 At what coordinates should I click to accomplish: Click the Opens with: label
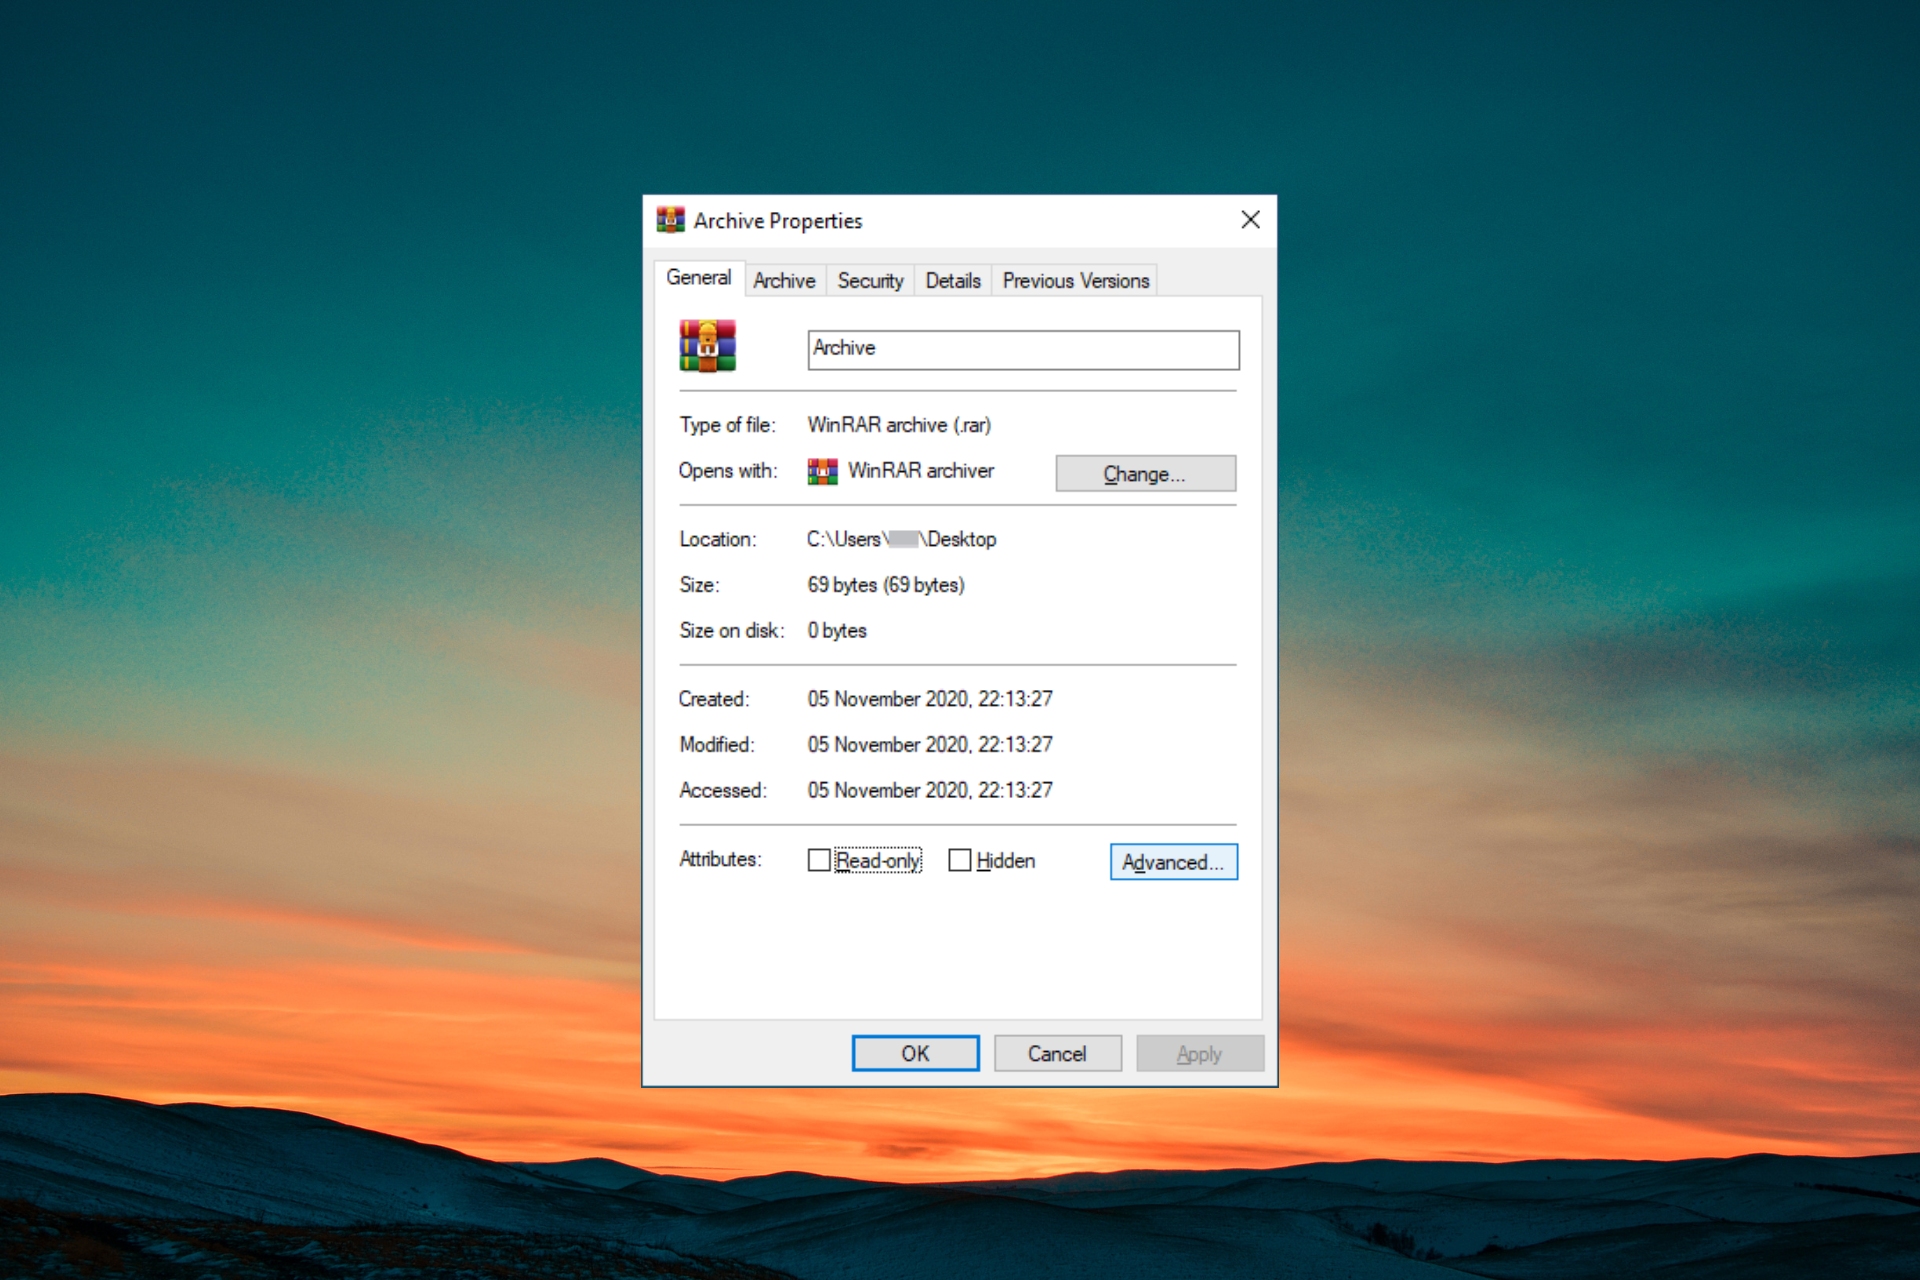point(728,471)
